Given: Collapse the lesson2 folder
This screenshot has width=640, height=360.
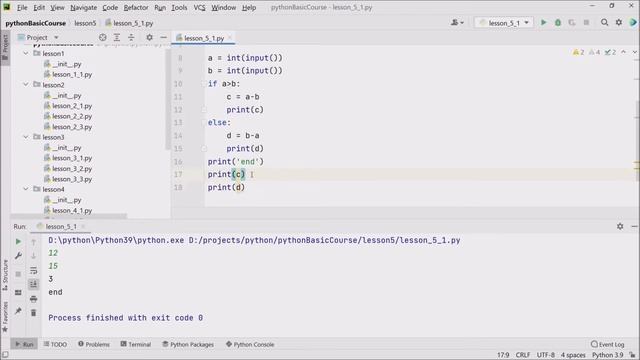Looking at the screenshot, I should pyautogui.click(x=26, y=84).
